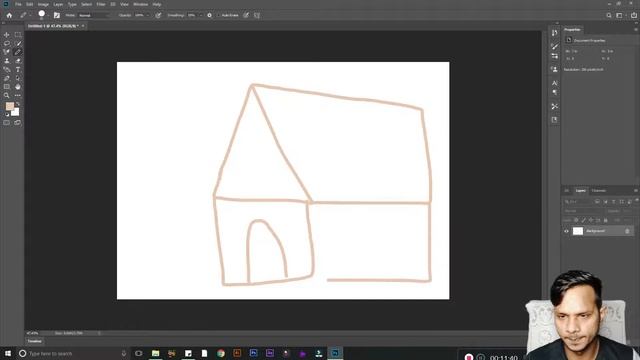Click the Windows taskbar search box
This screenshot has width=640, height=360.
(x=73, y=353)
